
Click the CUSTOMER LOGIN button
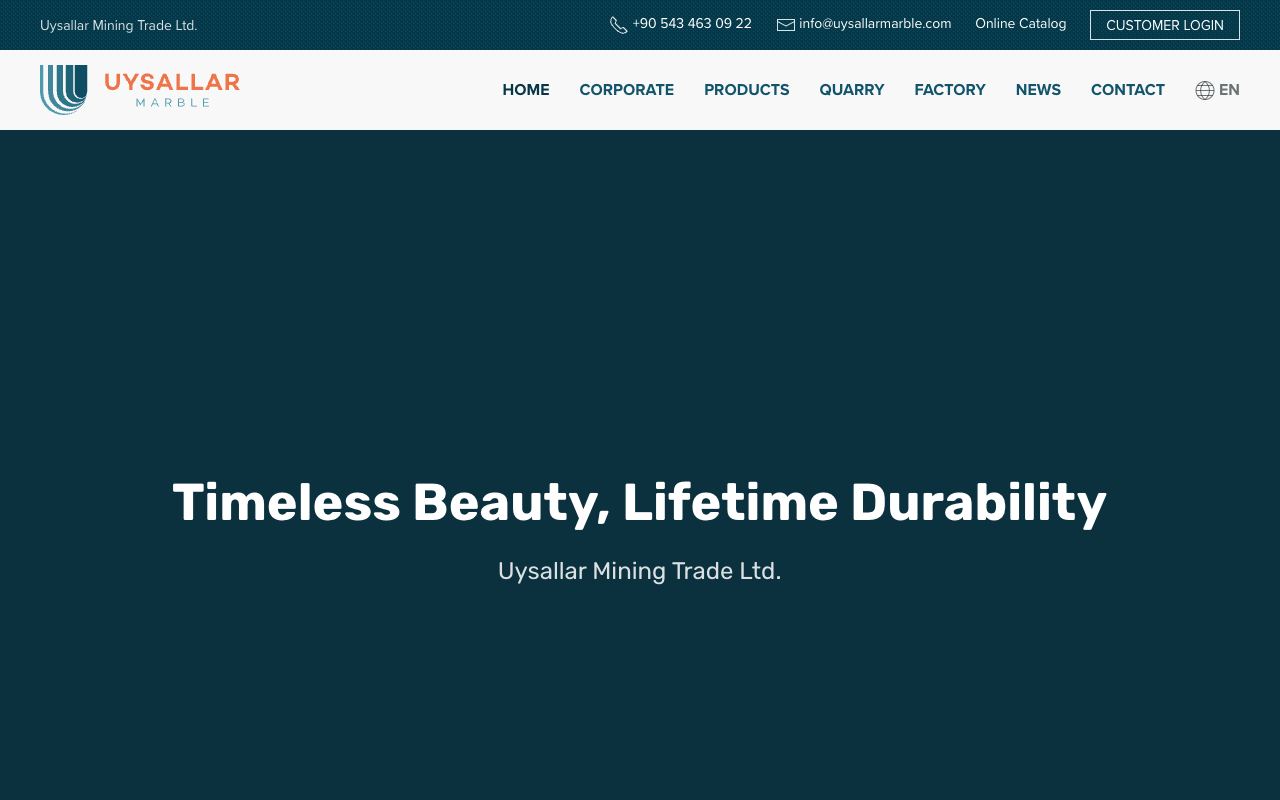[x=1165, y=25]
